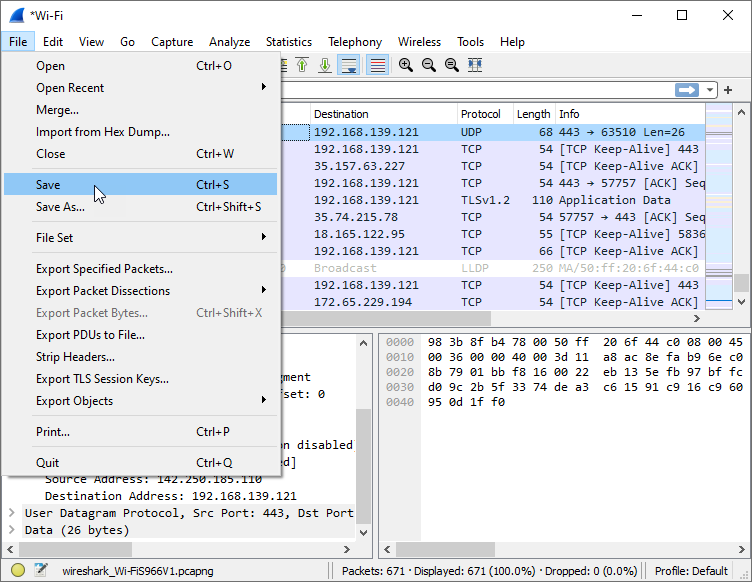Apply display filter with blue arrow button
This screenshot has width=752, height=582.
pyautogui.click(x=687, y=90)
